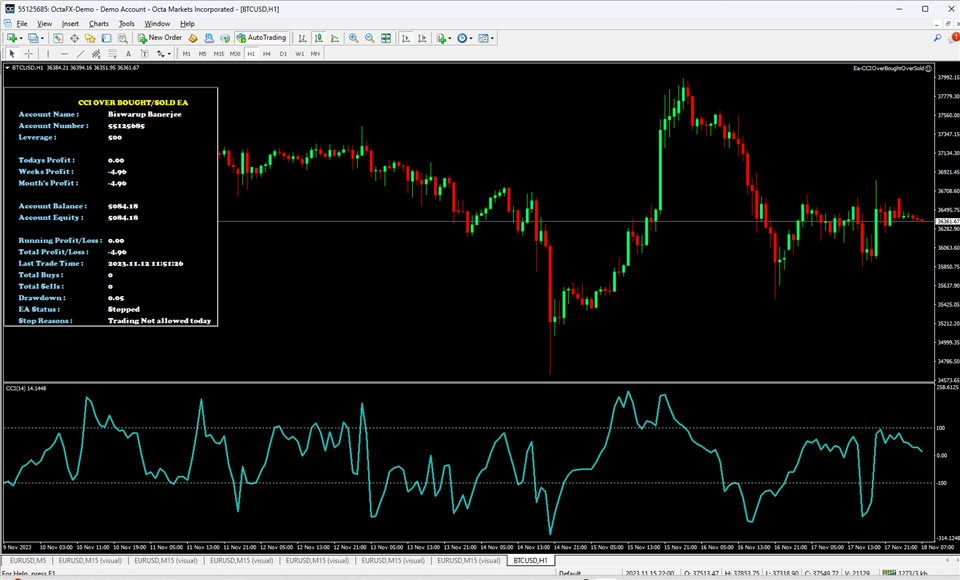
Task: Set timeframe to M1
Action: 187,54
